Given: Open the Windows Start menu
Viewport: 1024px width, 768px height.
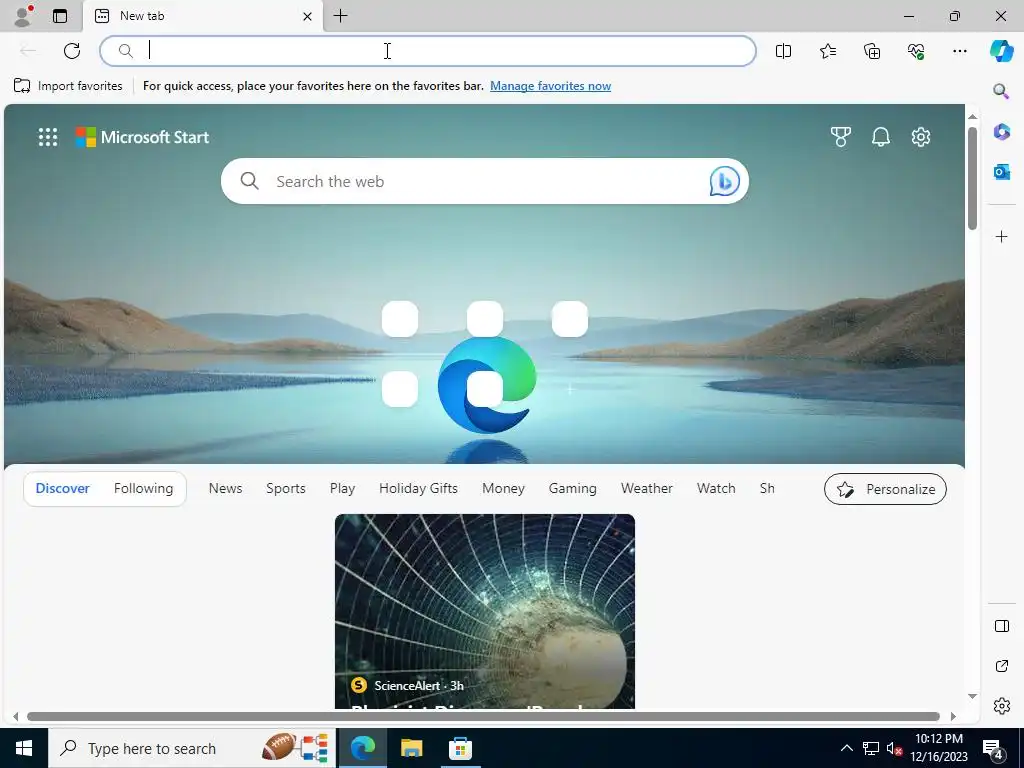Looking at the screenshot, I should (x=24, y=748).
